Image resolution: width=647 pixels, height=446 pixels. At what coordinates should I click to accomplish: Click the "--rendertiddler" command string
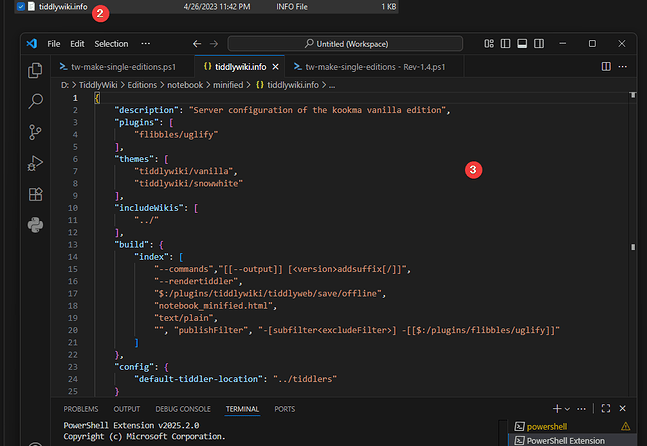196,281
